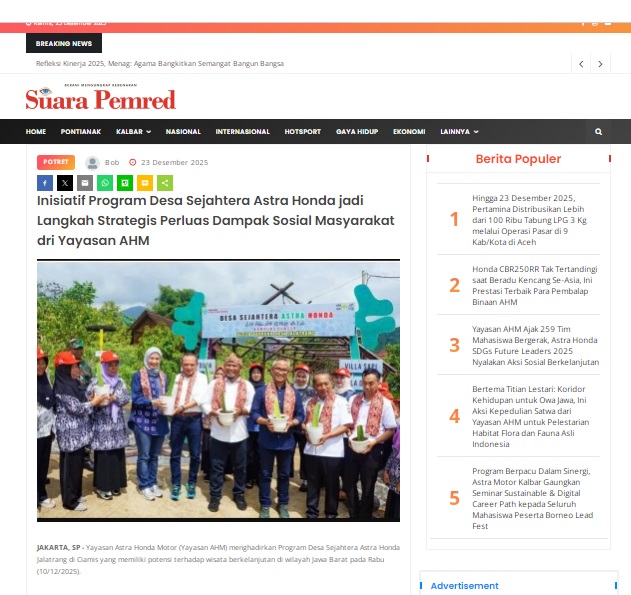This screenshot has height=595, width=631.
Task: Open the Honda CBR250RR popular news link
Action: 534,286
